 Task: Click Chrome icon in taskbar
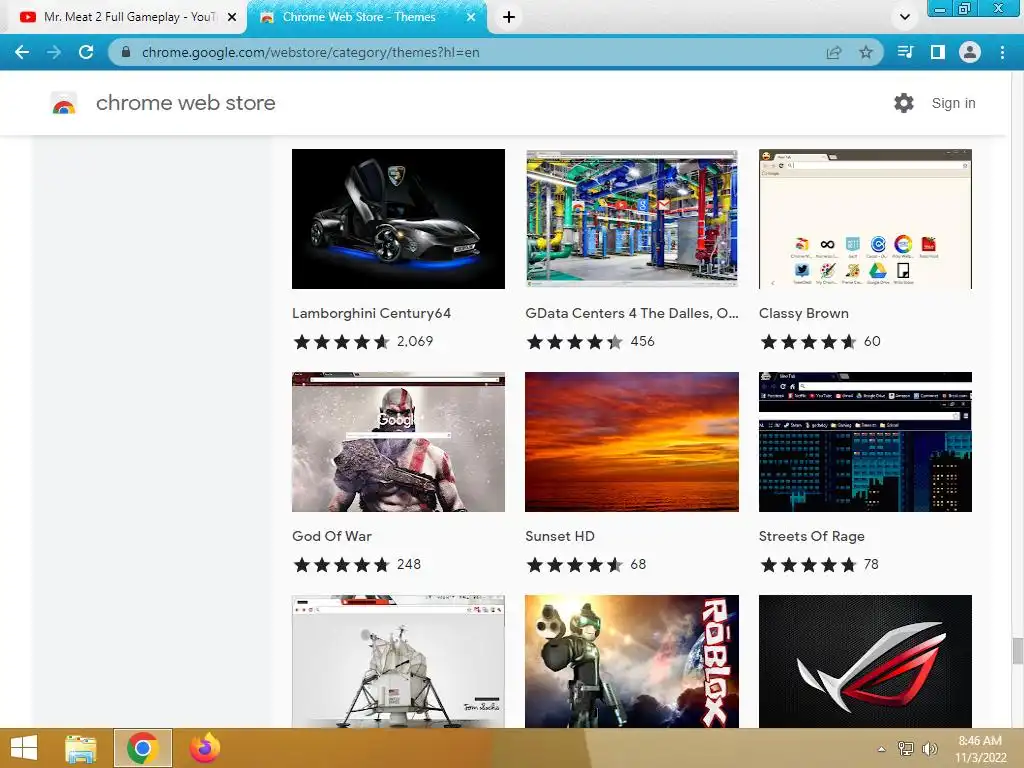(142, 748)
